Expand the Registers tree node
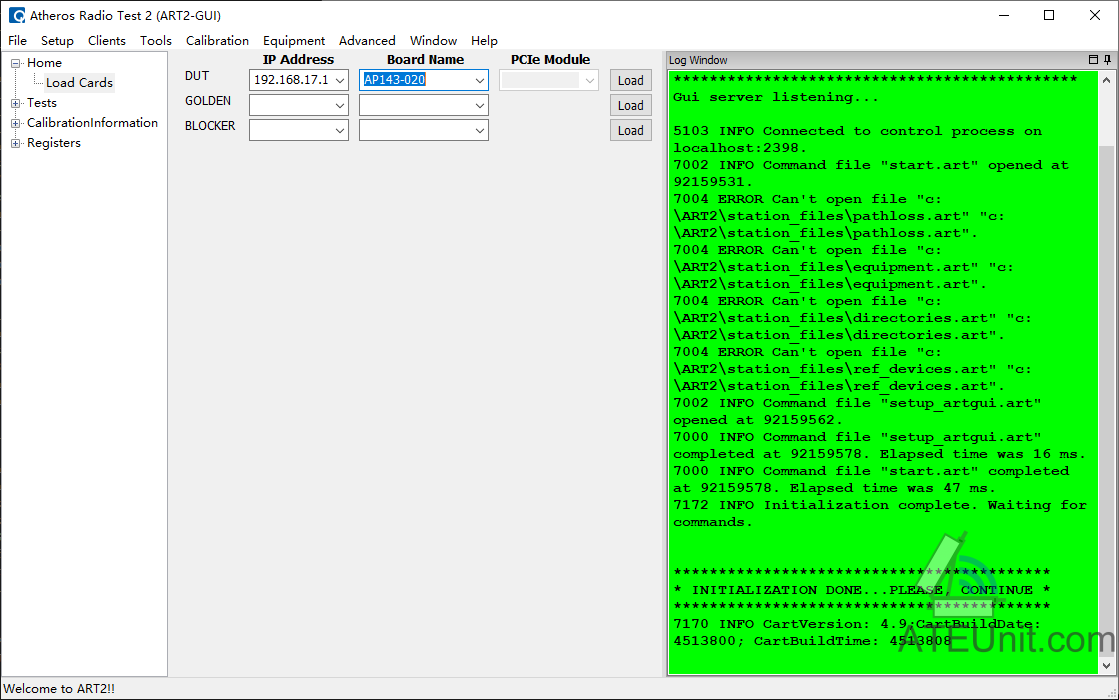The width and height of the screenshot is (1119, 700). pos(16,143)
